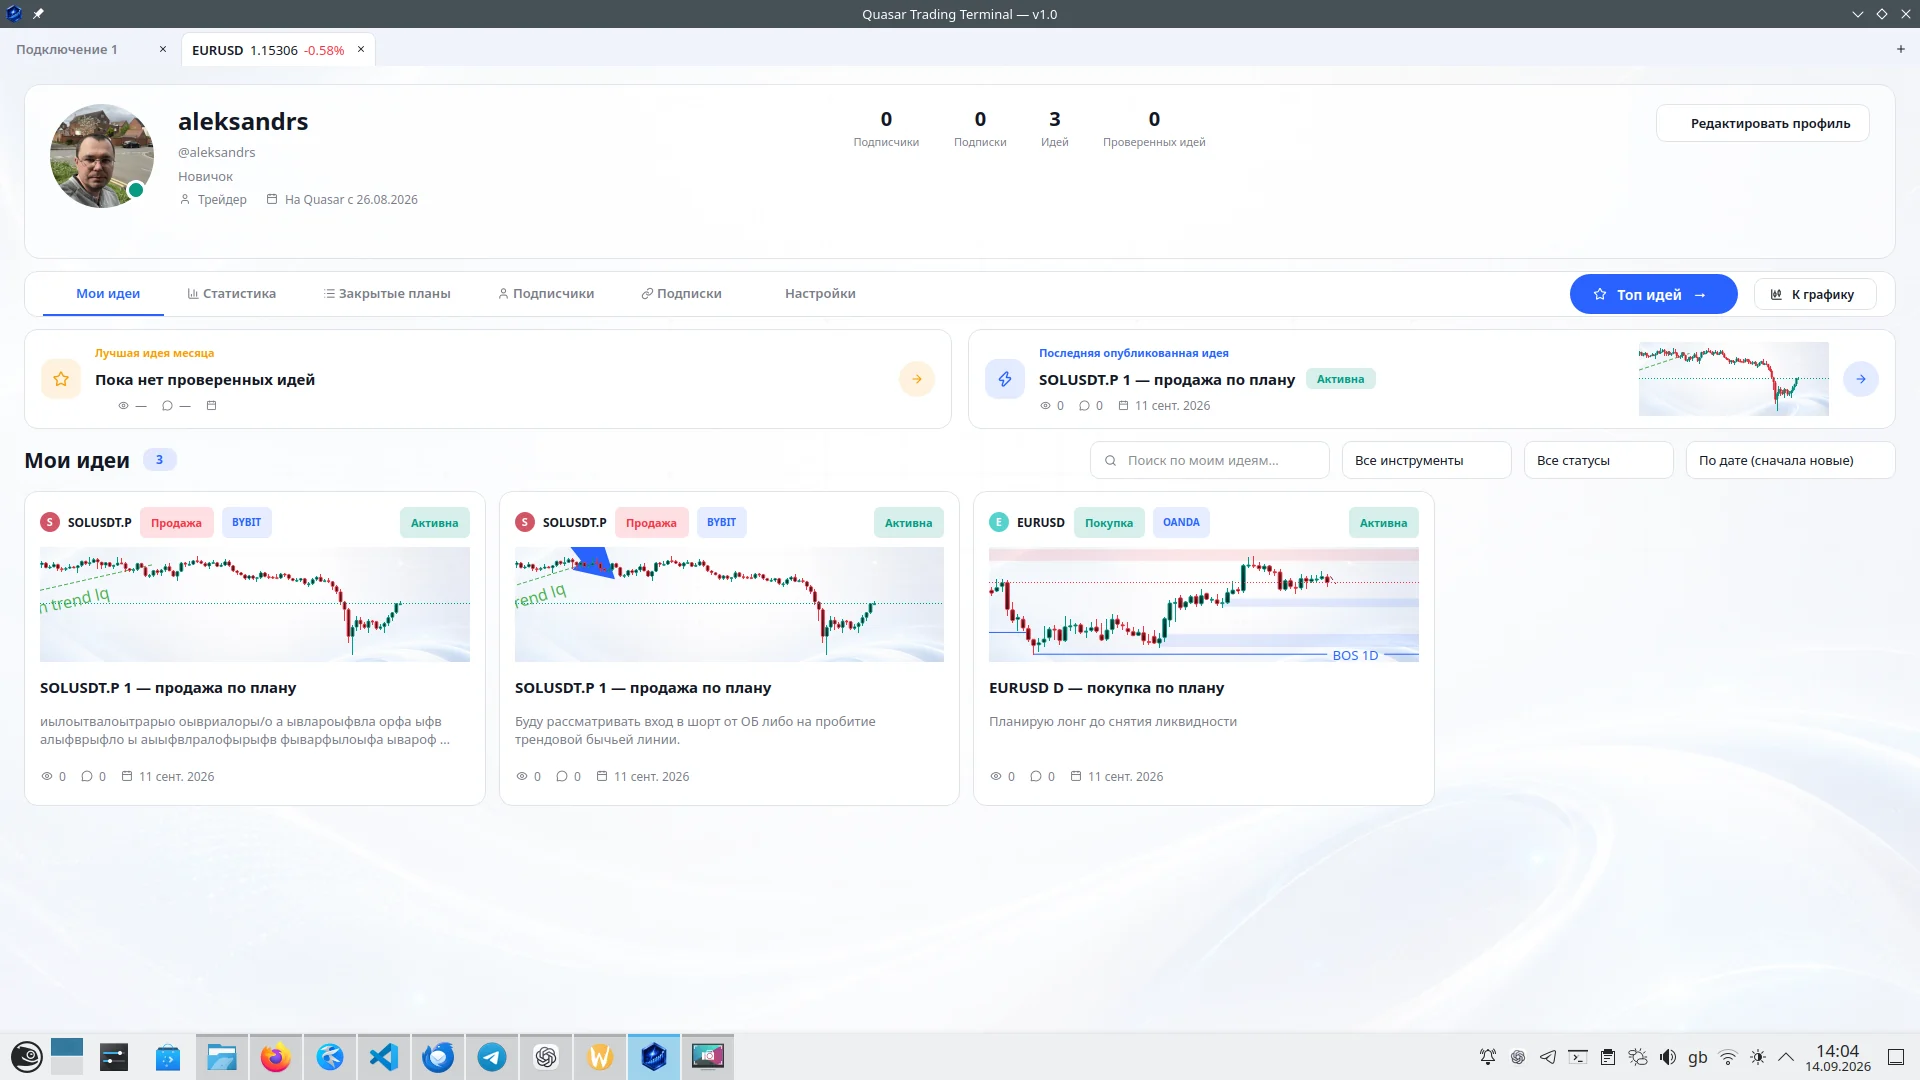Click the OANDA tag on the EURUSD card
The width and height of the screenshot is (1920, 1080).
(1180, 523)
